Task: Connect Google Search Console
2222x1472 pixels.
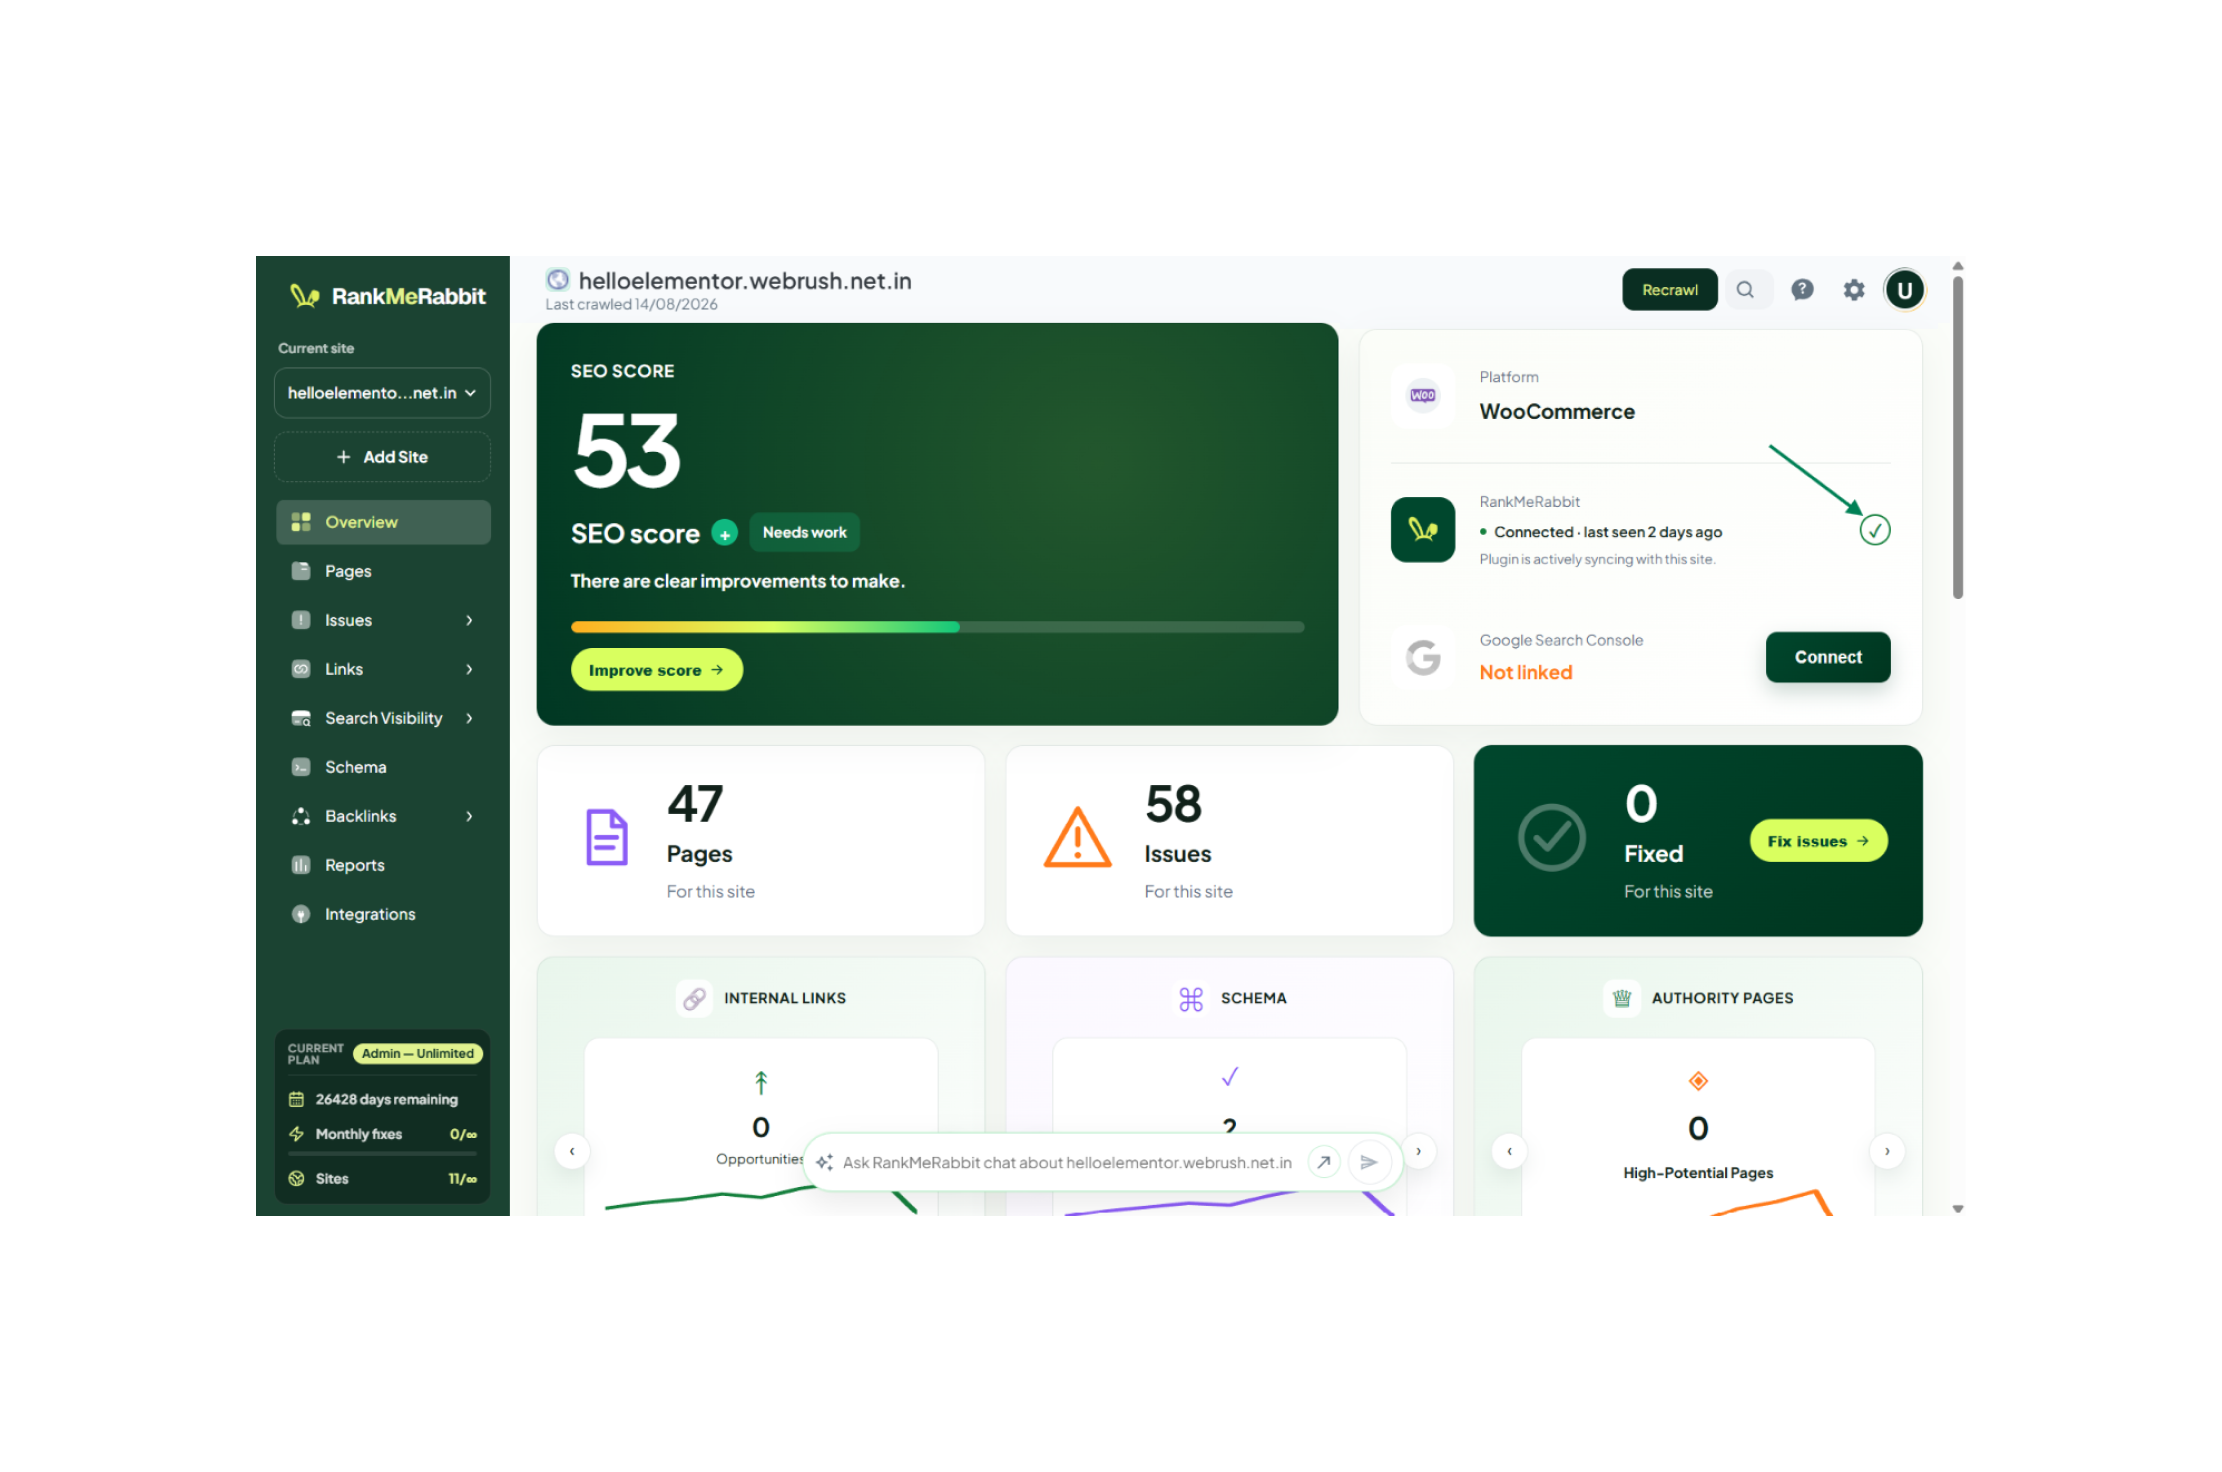Action: (x=1828, y=657)
